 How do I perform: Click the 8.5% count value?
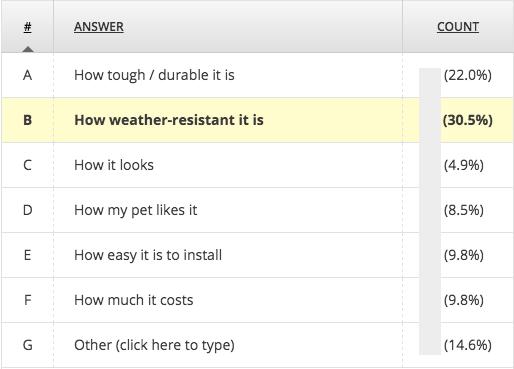(463, 210)
